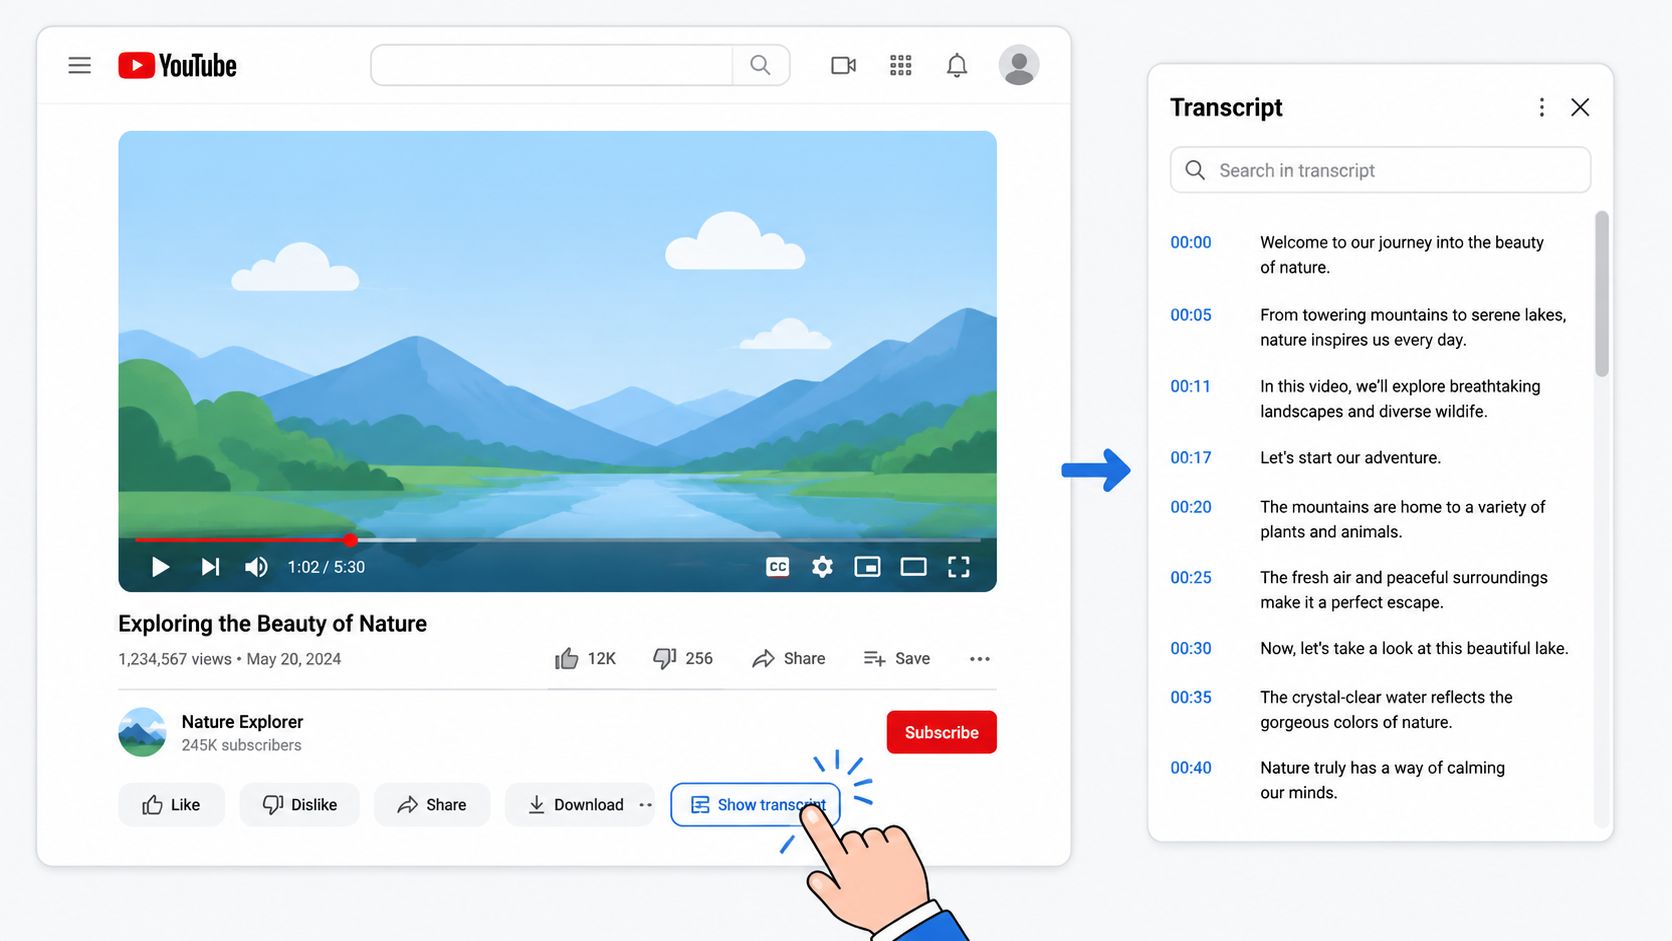The width and height of the screenshot is (1672, 941).
Task: Open the create video camera icon
Action: (x=843, y=66)
